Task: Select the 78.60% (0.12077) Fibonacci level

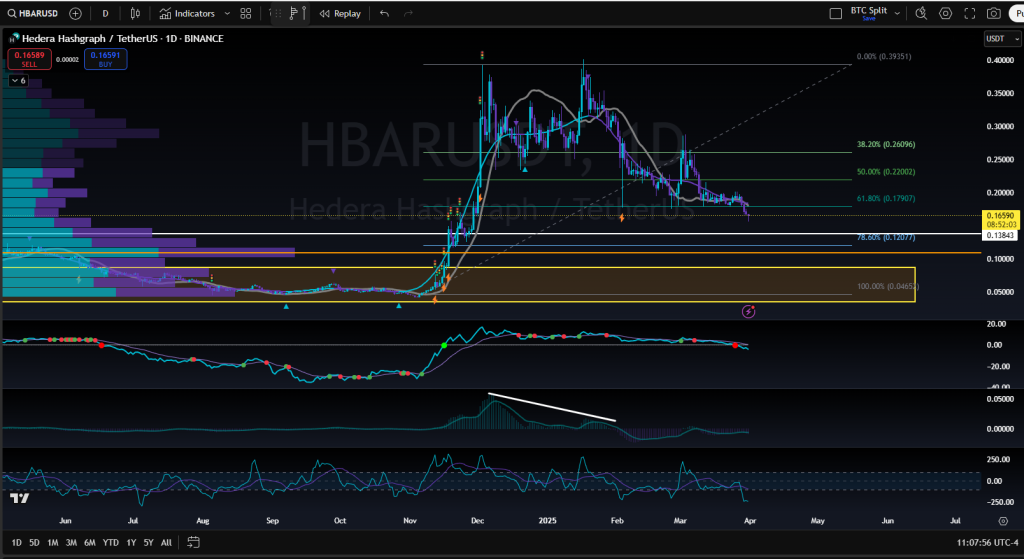Action: [x=886, y=238]
